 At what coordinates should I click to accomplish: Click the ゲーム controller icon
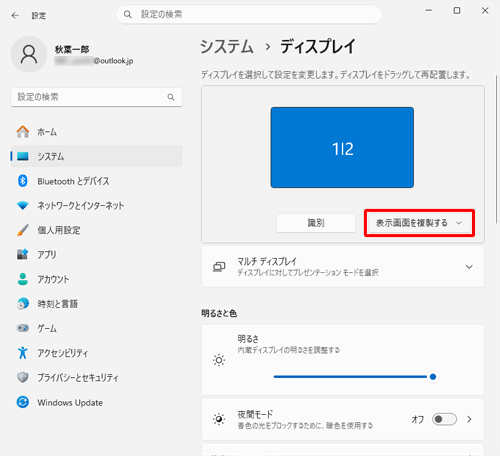click(23, 328)
